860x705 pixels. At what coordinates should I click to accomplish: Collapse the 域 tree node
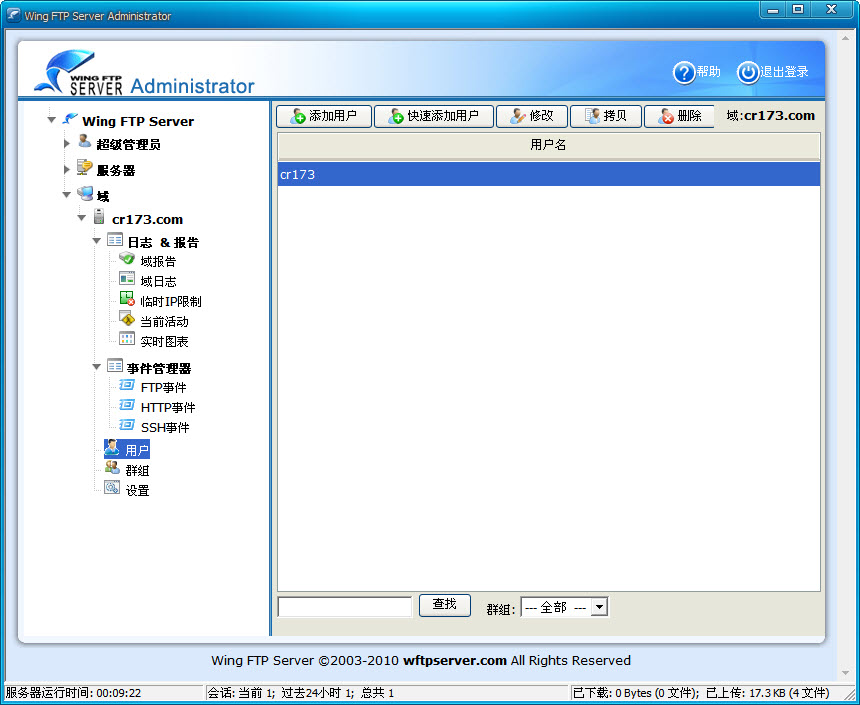point(66,195)
